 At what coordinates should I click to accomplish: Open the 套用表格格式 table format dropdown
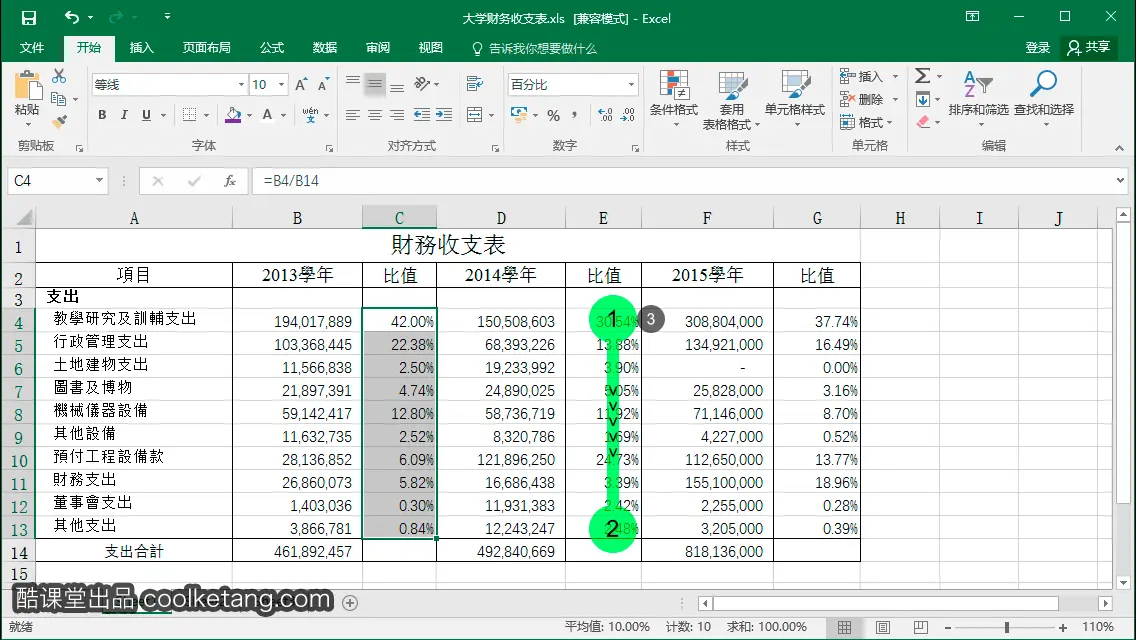point(732,101)
